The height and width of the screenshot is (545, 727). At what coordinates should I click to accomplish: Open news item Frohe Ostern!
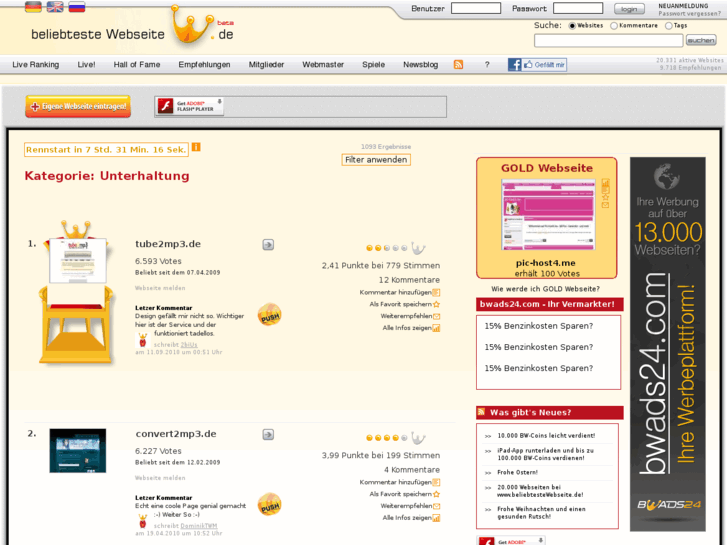point(517,472)
